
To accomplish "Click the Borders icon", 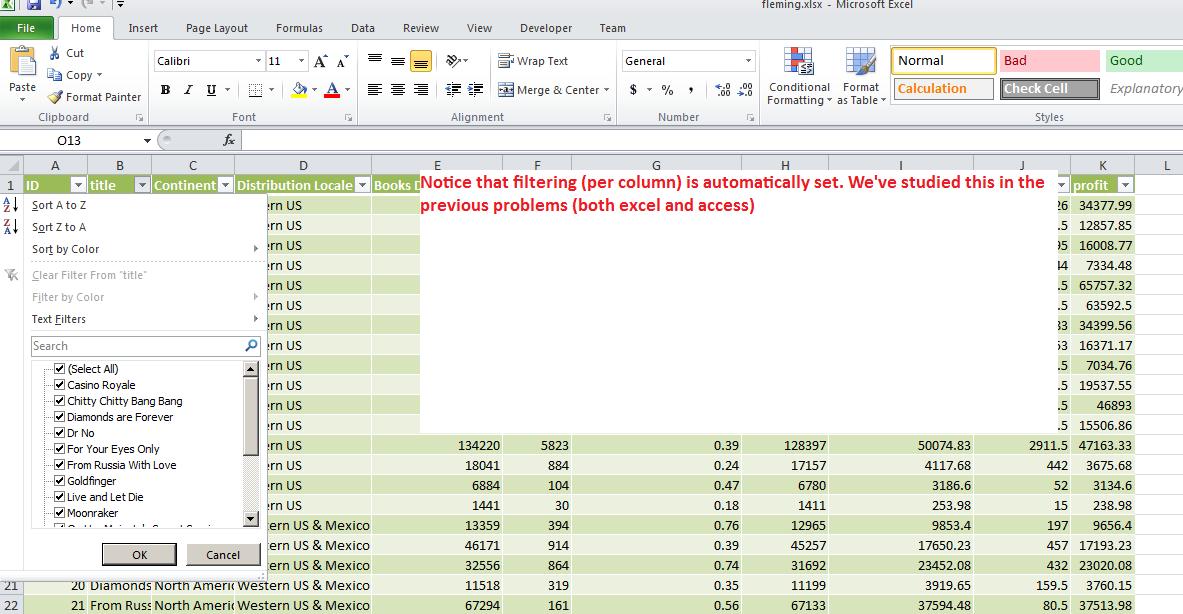I will 255,90.
